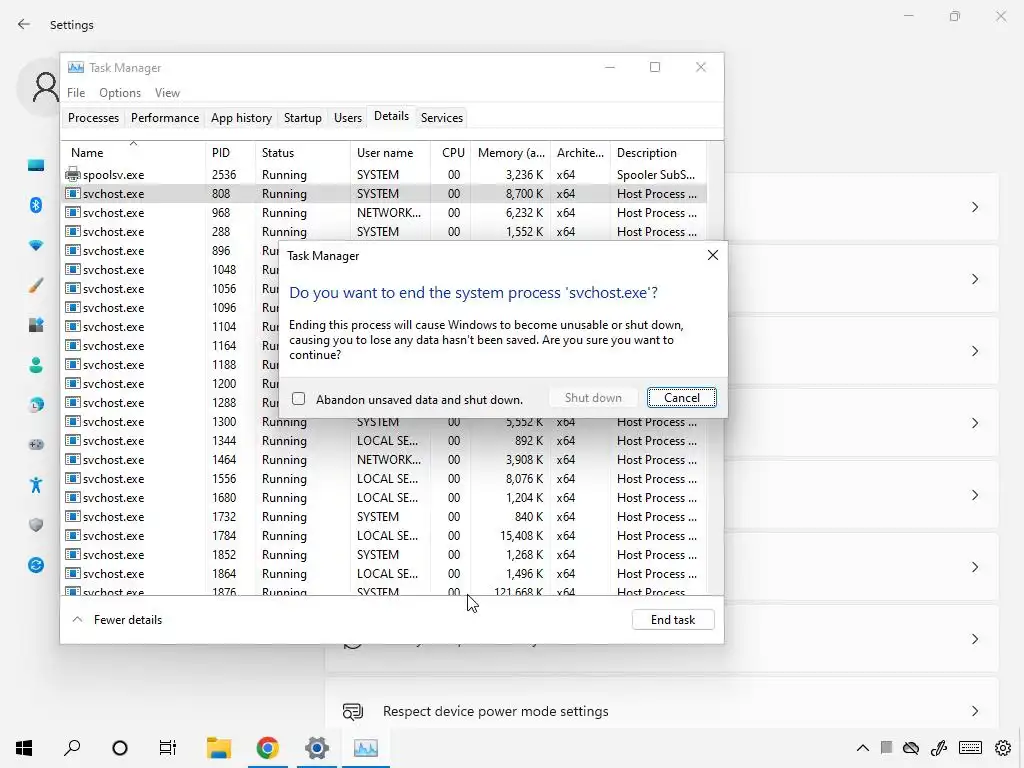The height and width of the screenshot is (768, 1024).
Task: Switch to the Startup tab
Action: [x=302, y=118]
